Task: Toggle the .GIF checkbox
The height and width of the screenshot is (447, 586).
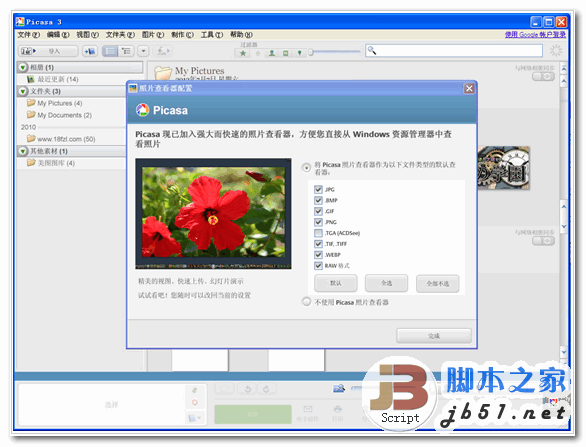Action: pos(318,211)
